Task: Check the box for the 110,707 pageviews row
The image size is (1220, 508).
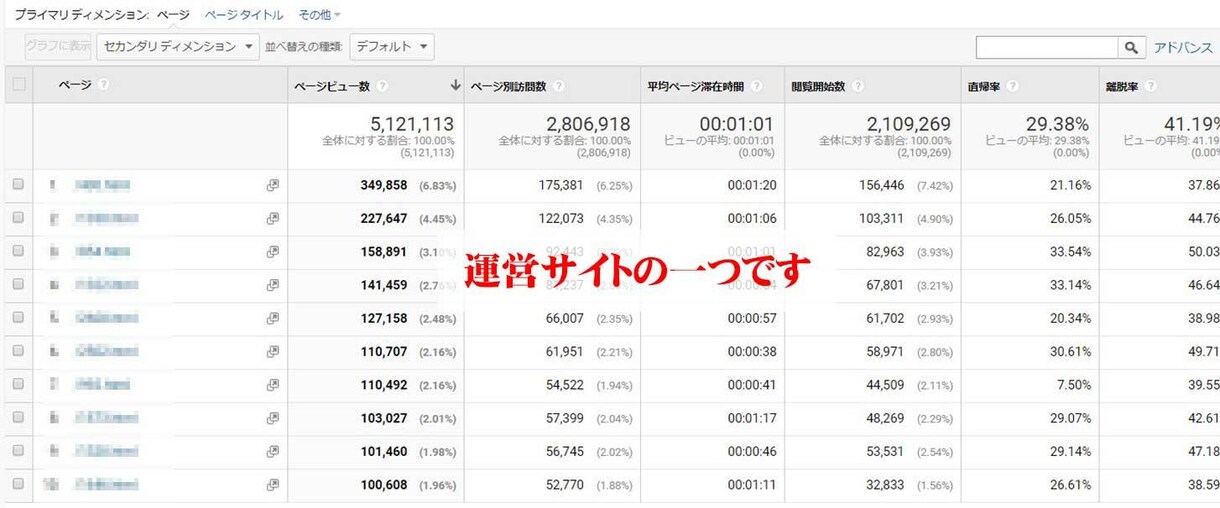Action: (18, 352)
